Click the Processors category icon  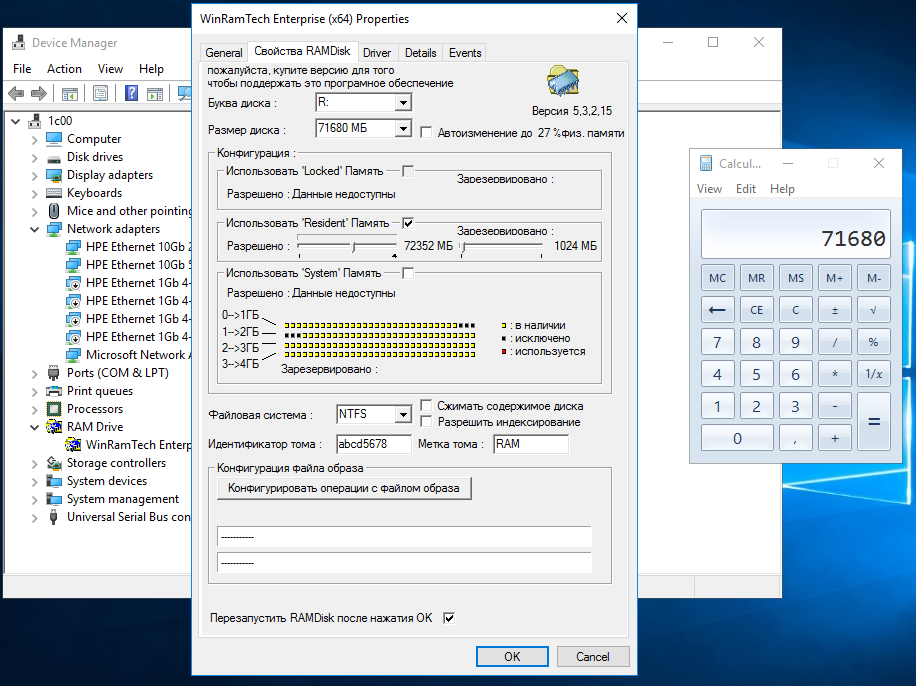point(54,409)
